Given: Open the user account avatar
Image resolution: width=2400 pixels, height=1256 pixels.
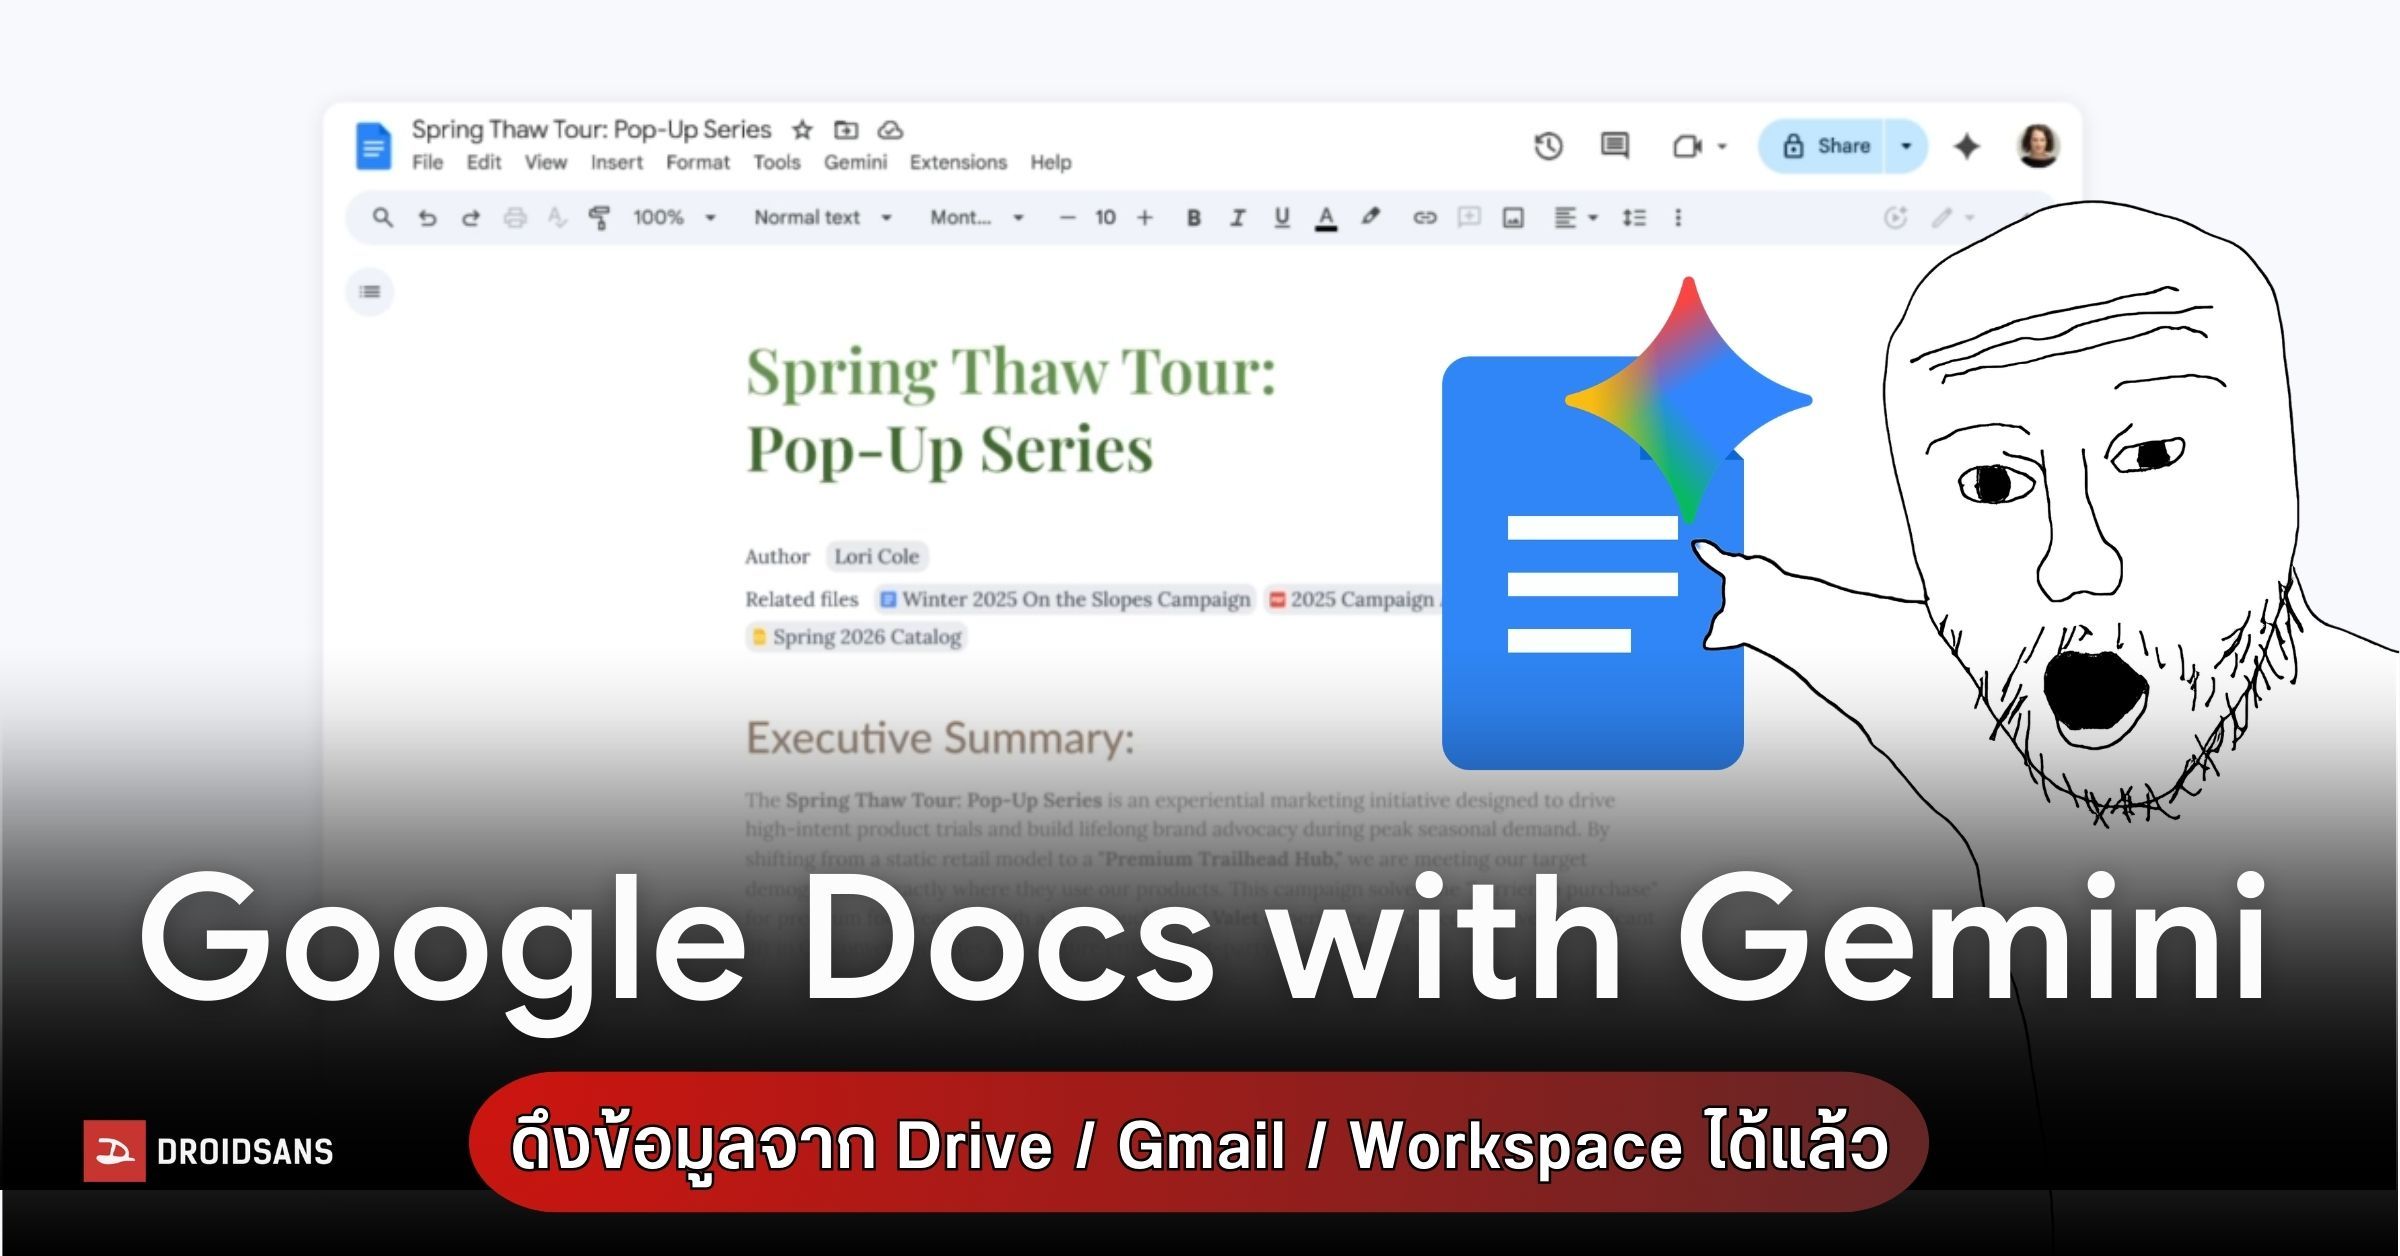Looking at the screenshot, I should (x=2038, y=146).
